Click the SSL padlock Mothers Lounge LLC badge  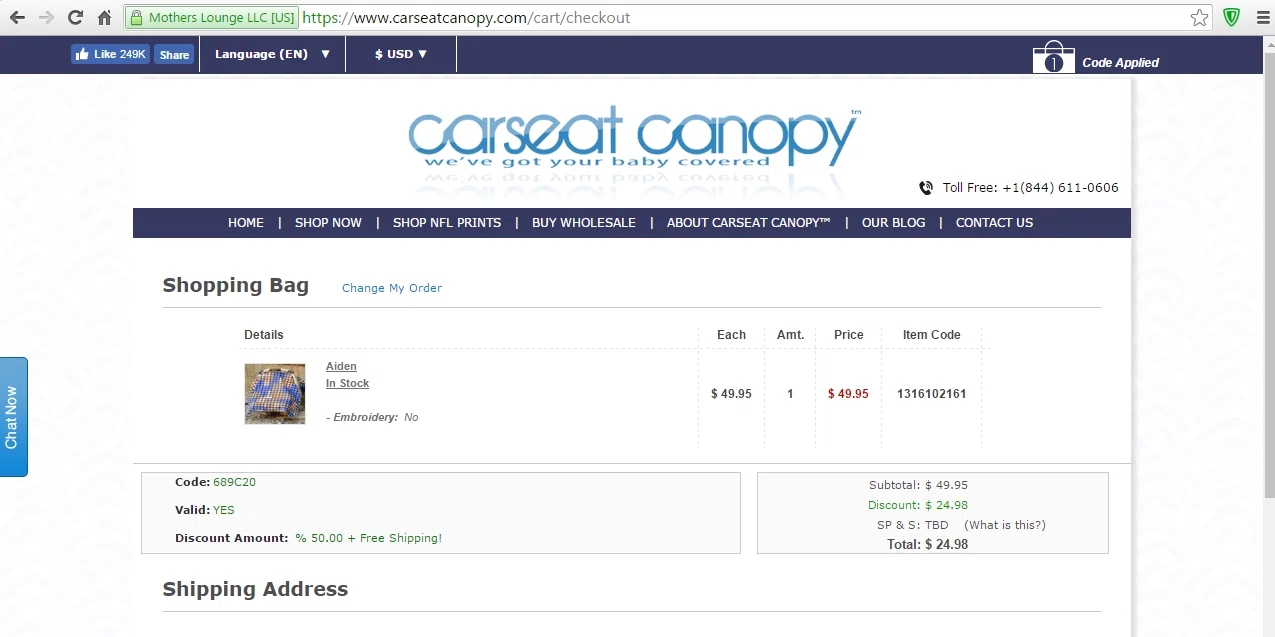point(212,18)
